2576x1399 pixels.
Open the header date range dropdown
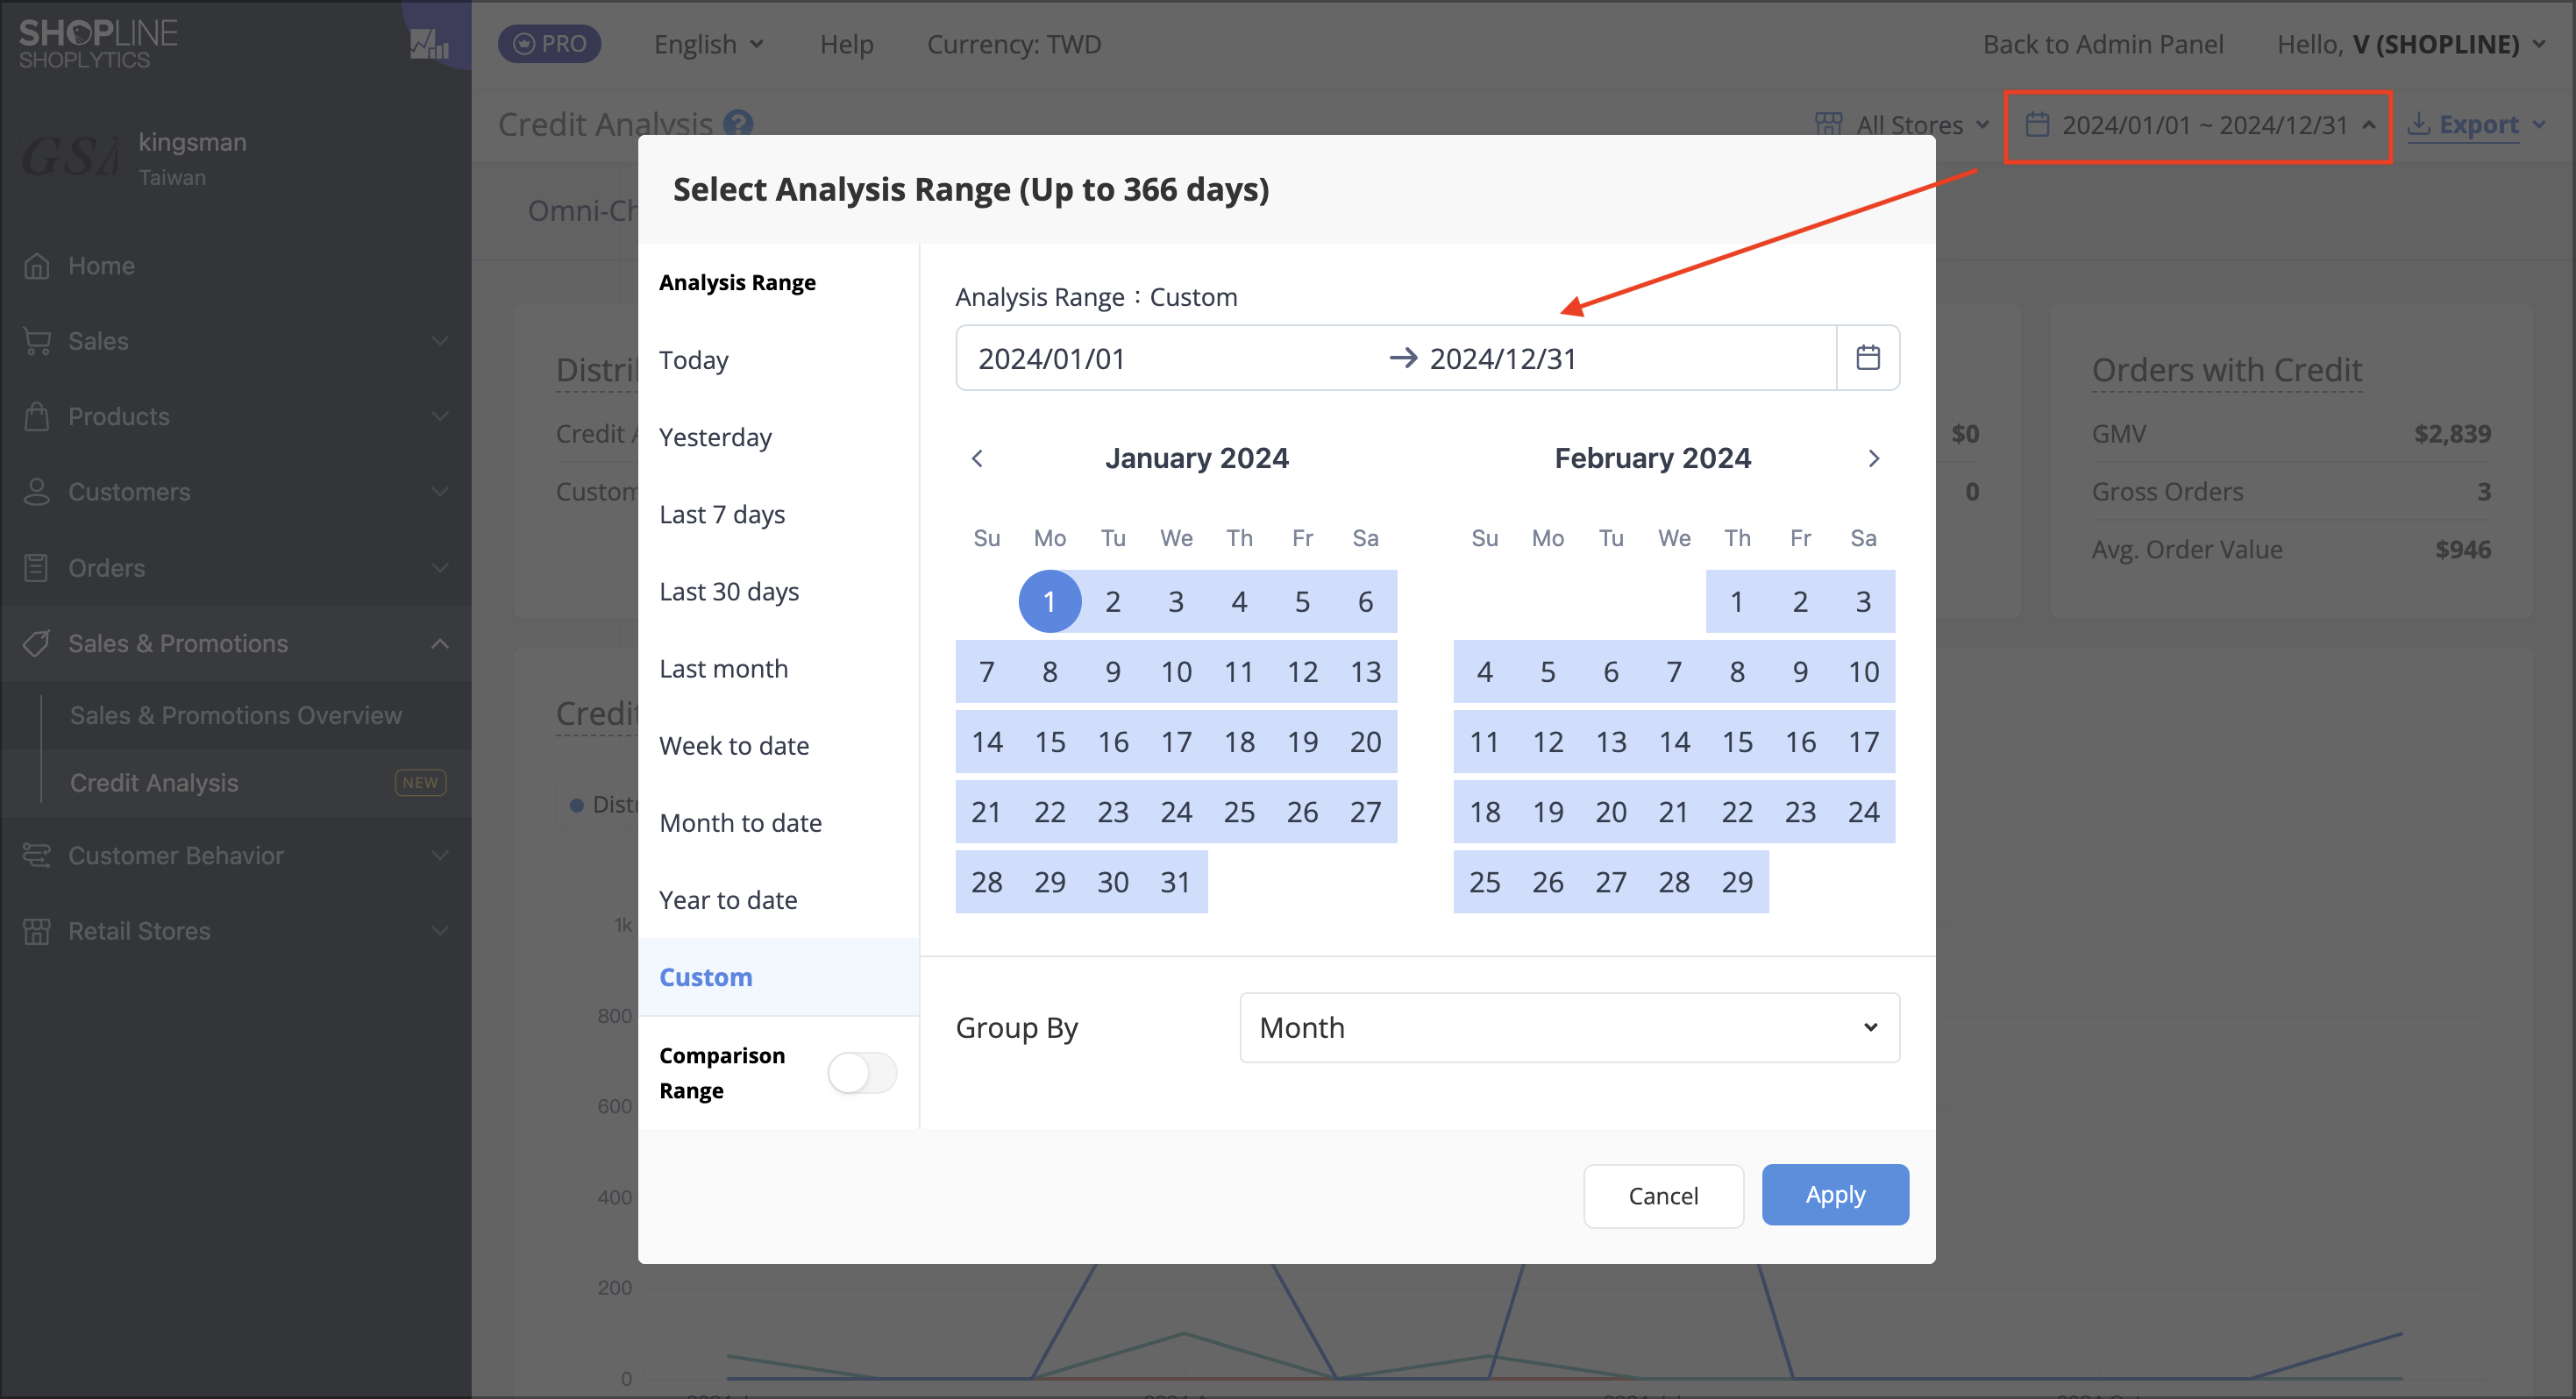2198,125
